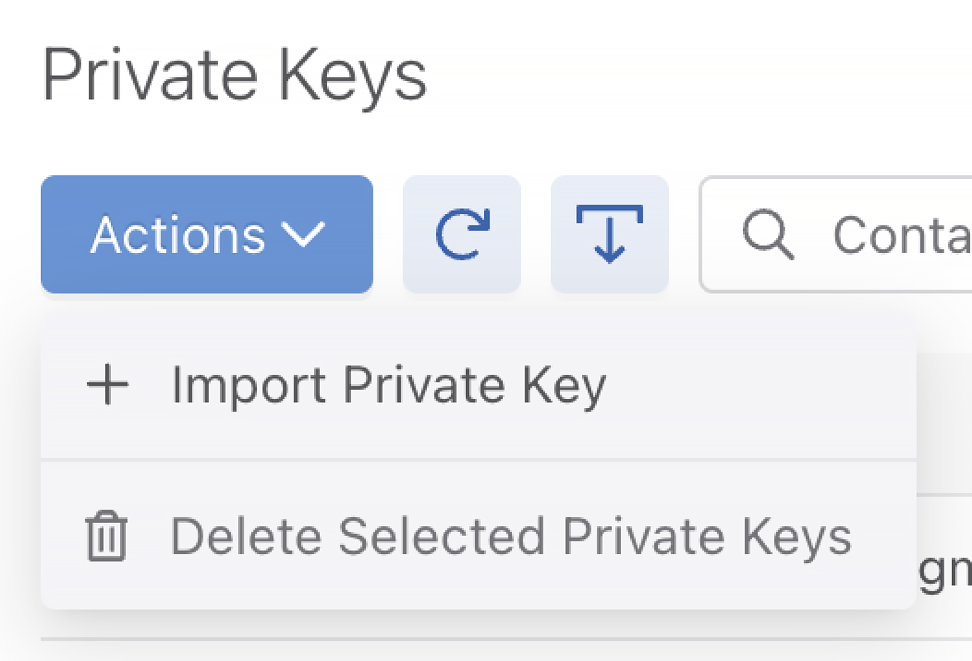Viewport: 972px width, 661px height.
Task: Click the circular arrow toolbar button
Action: pos(462,235)
